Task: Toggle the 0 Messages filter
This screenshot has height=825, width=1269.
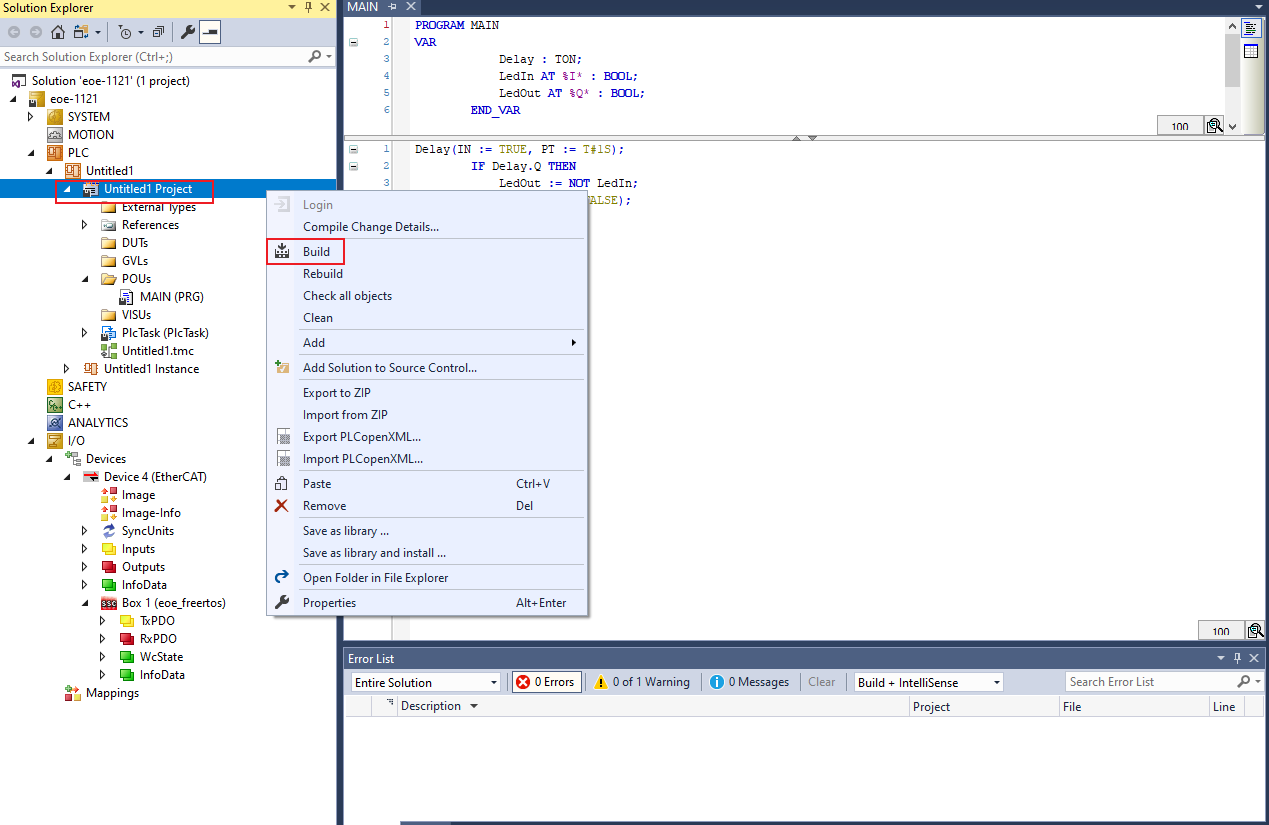Action: [x=749, y=682]
